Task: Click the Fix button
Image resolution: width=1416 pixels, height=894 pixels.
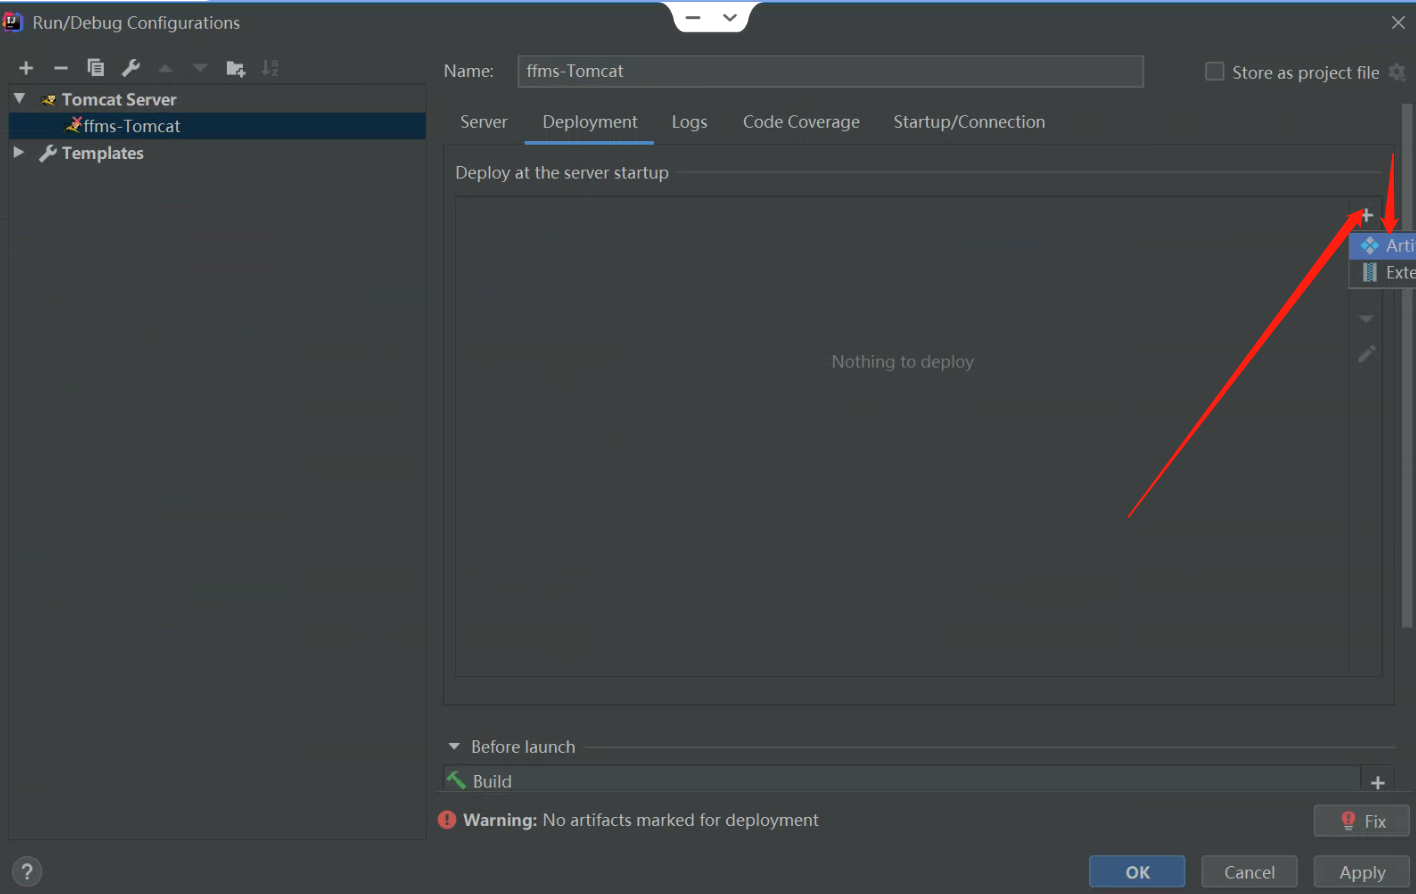Action: click(x=1362, y=821)
